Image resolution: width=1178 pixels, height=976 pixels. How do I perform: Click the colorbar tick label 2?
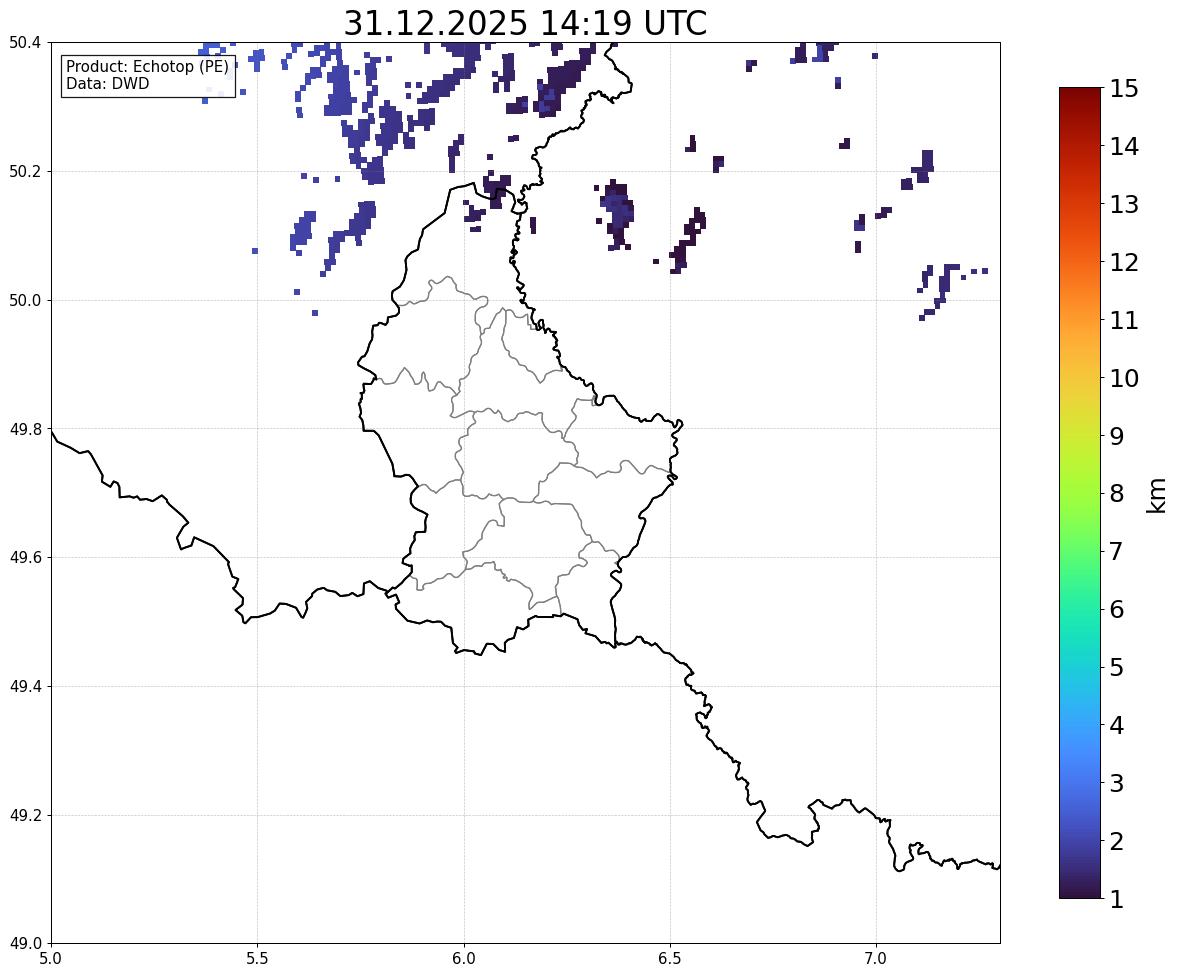point(1116,841)
